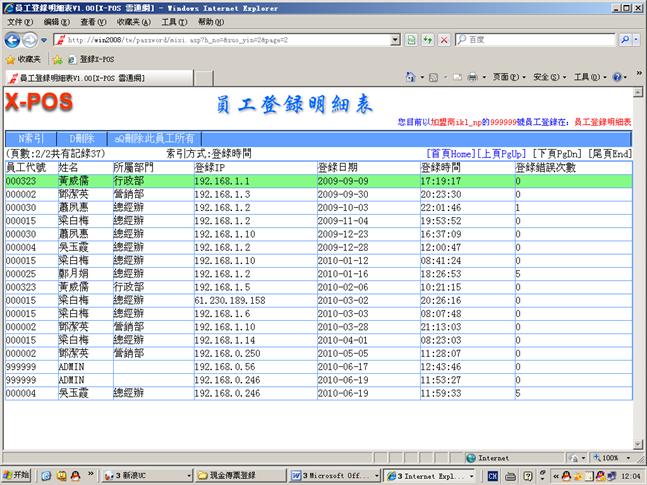
Task: Click the Stop loading icon
Action: (442, 39)
